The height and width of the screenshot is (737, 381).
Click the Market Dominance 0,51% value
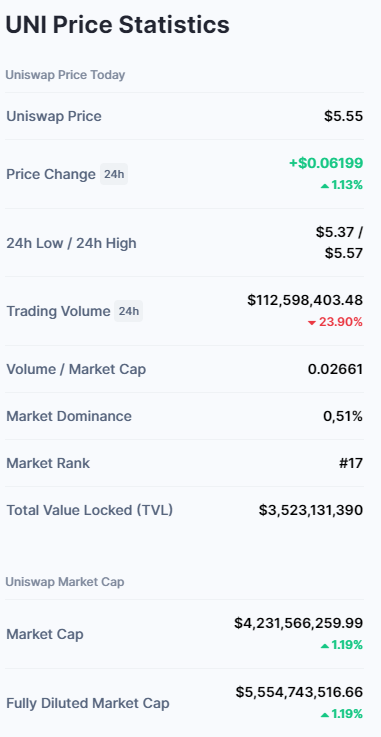[x=343, y=416]
